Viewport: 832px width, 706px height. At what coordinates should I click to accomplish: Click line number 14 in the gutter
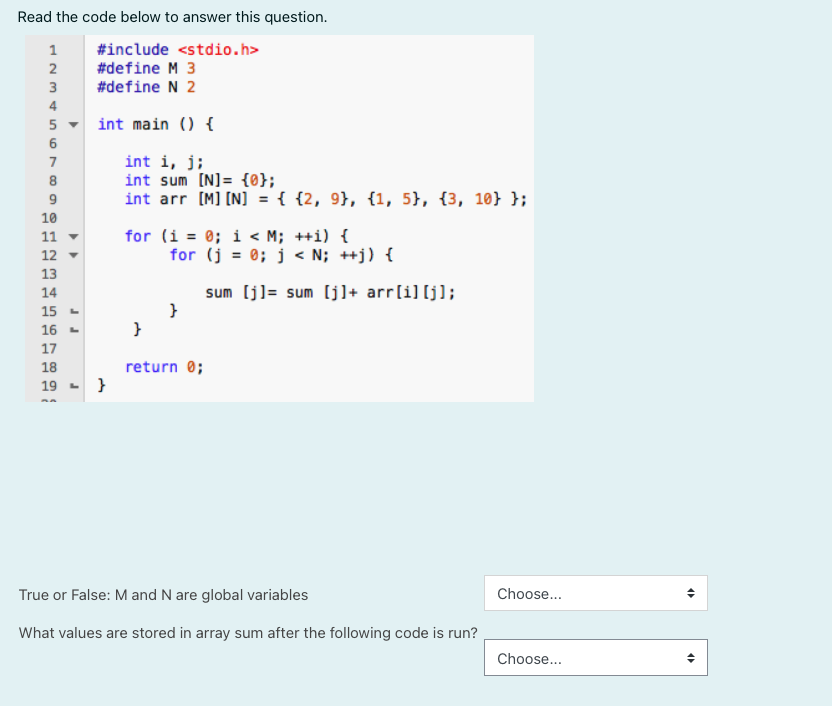click(x=50, y=292)
